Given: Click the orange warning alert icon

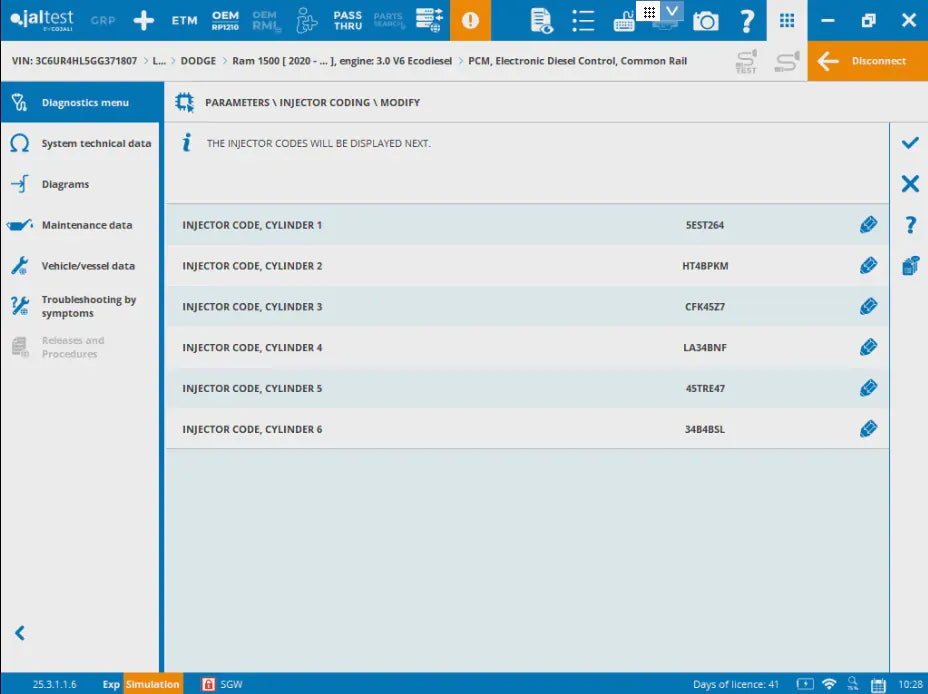Looking at the screenshot, I should point(470,20).
